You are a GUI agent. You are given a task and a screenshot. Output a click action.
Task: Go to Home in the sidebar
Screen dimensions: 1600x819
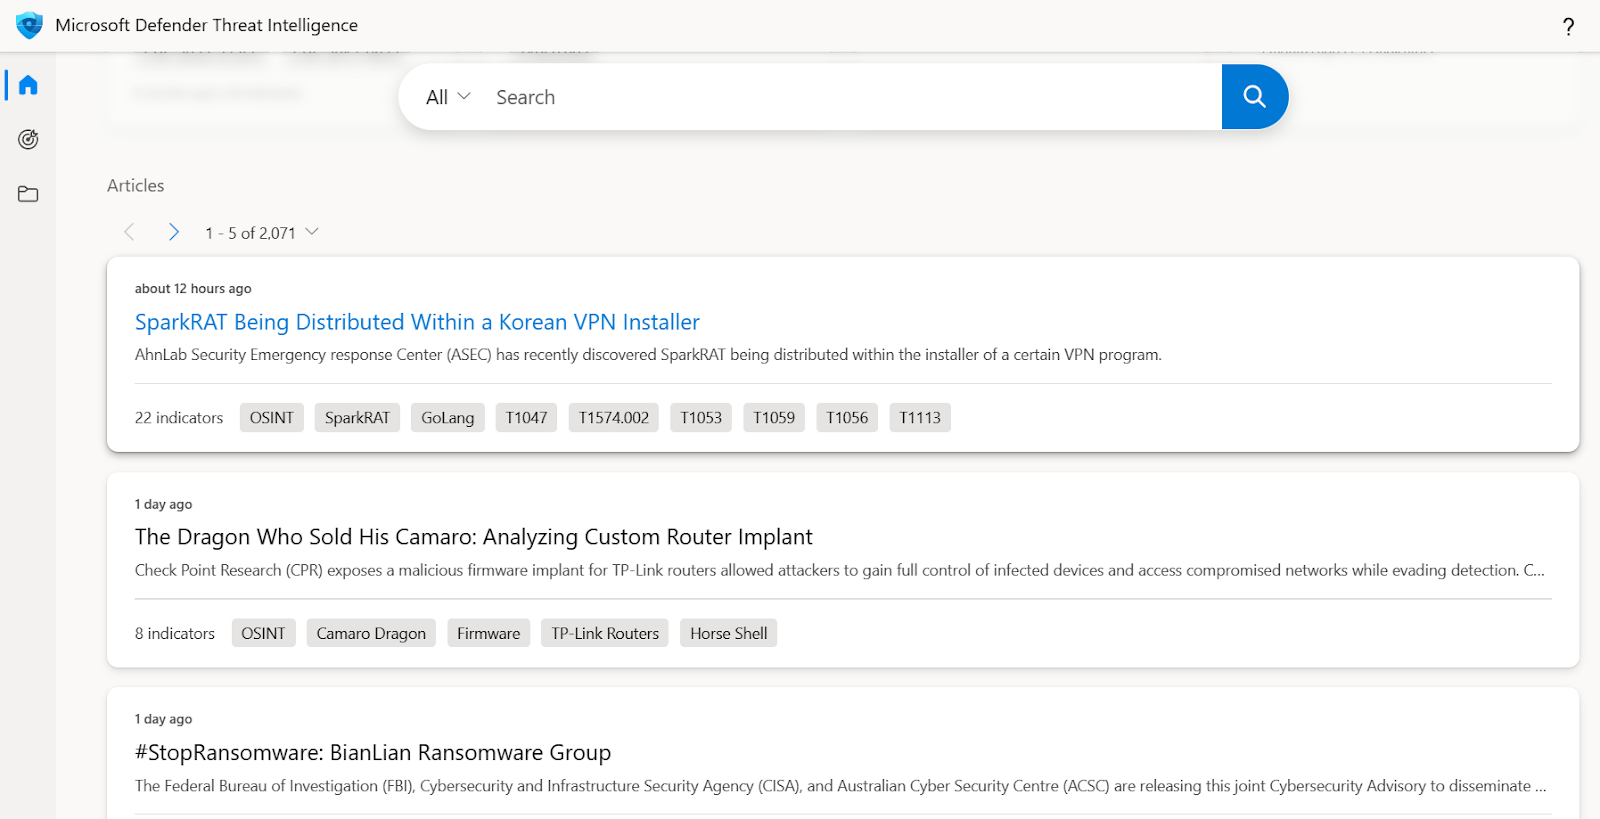pyautogui.click(x=28, y=85)
